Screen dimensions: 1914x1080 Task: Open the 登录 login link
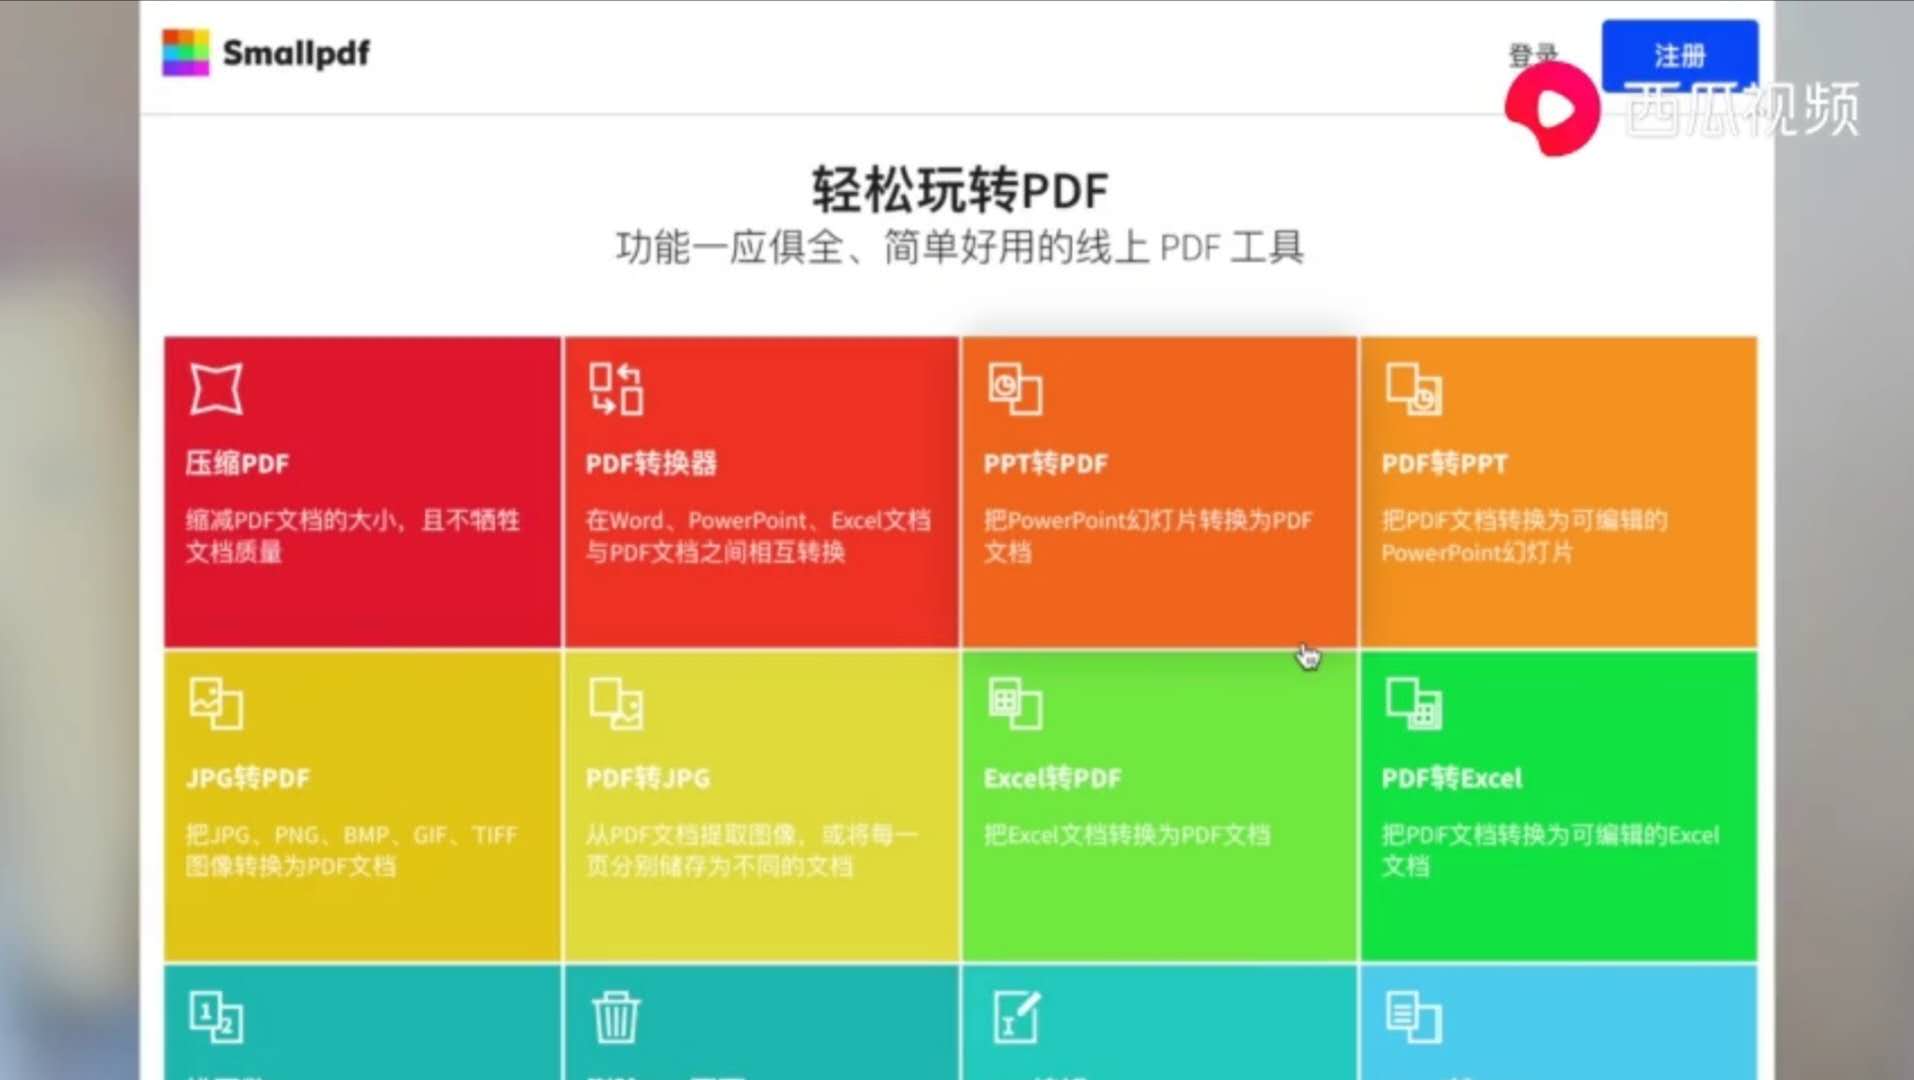click(x=1533, y=55)
